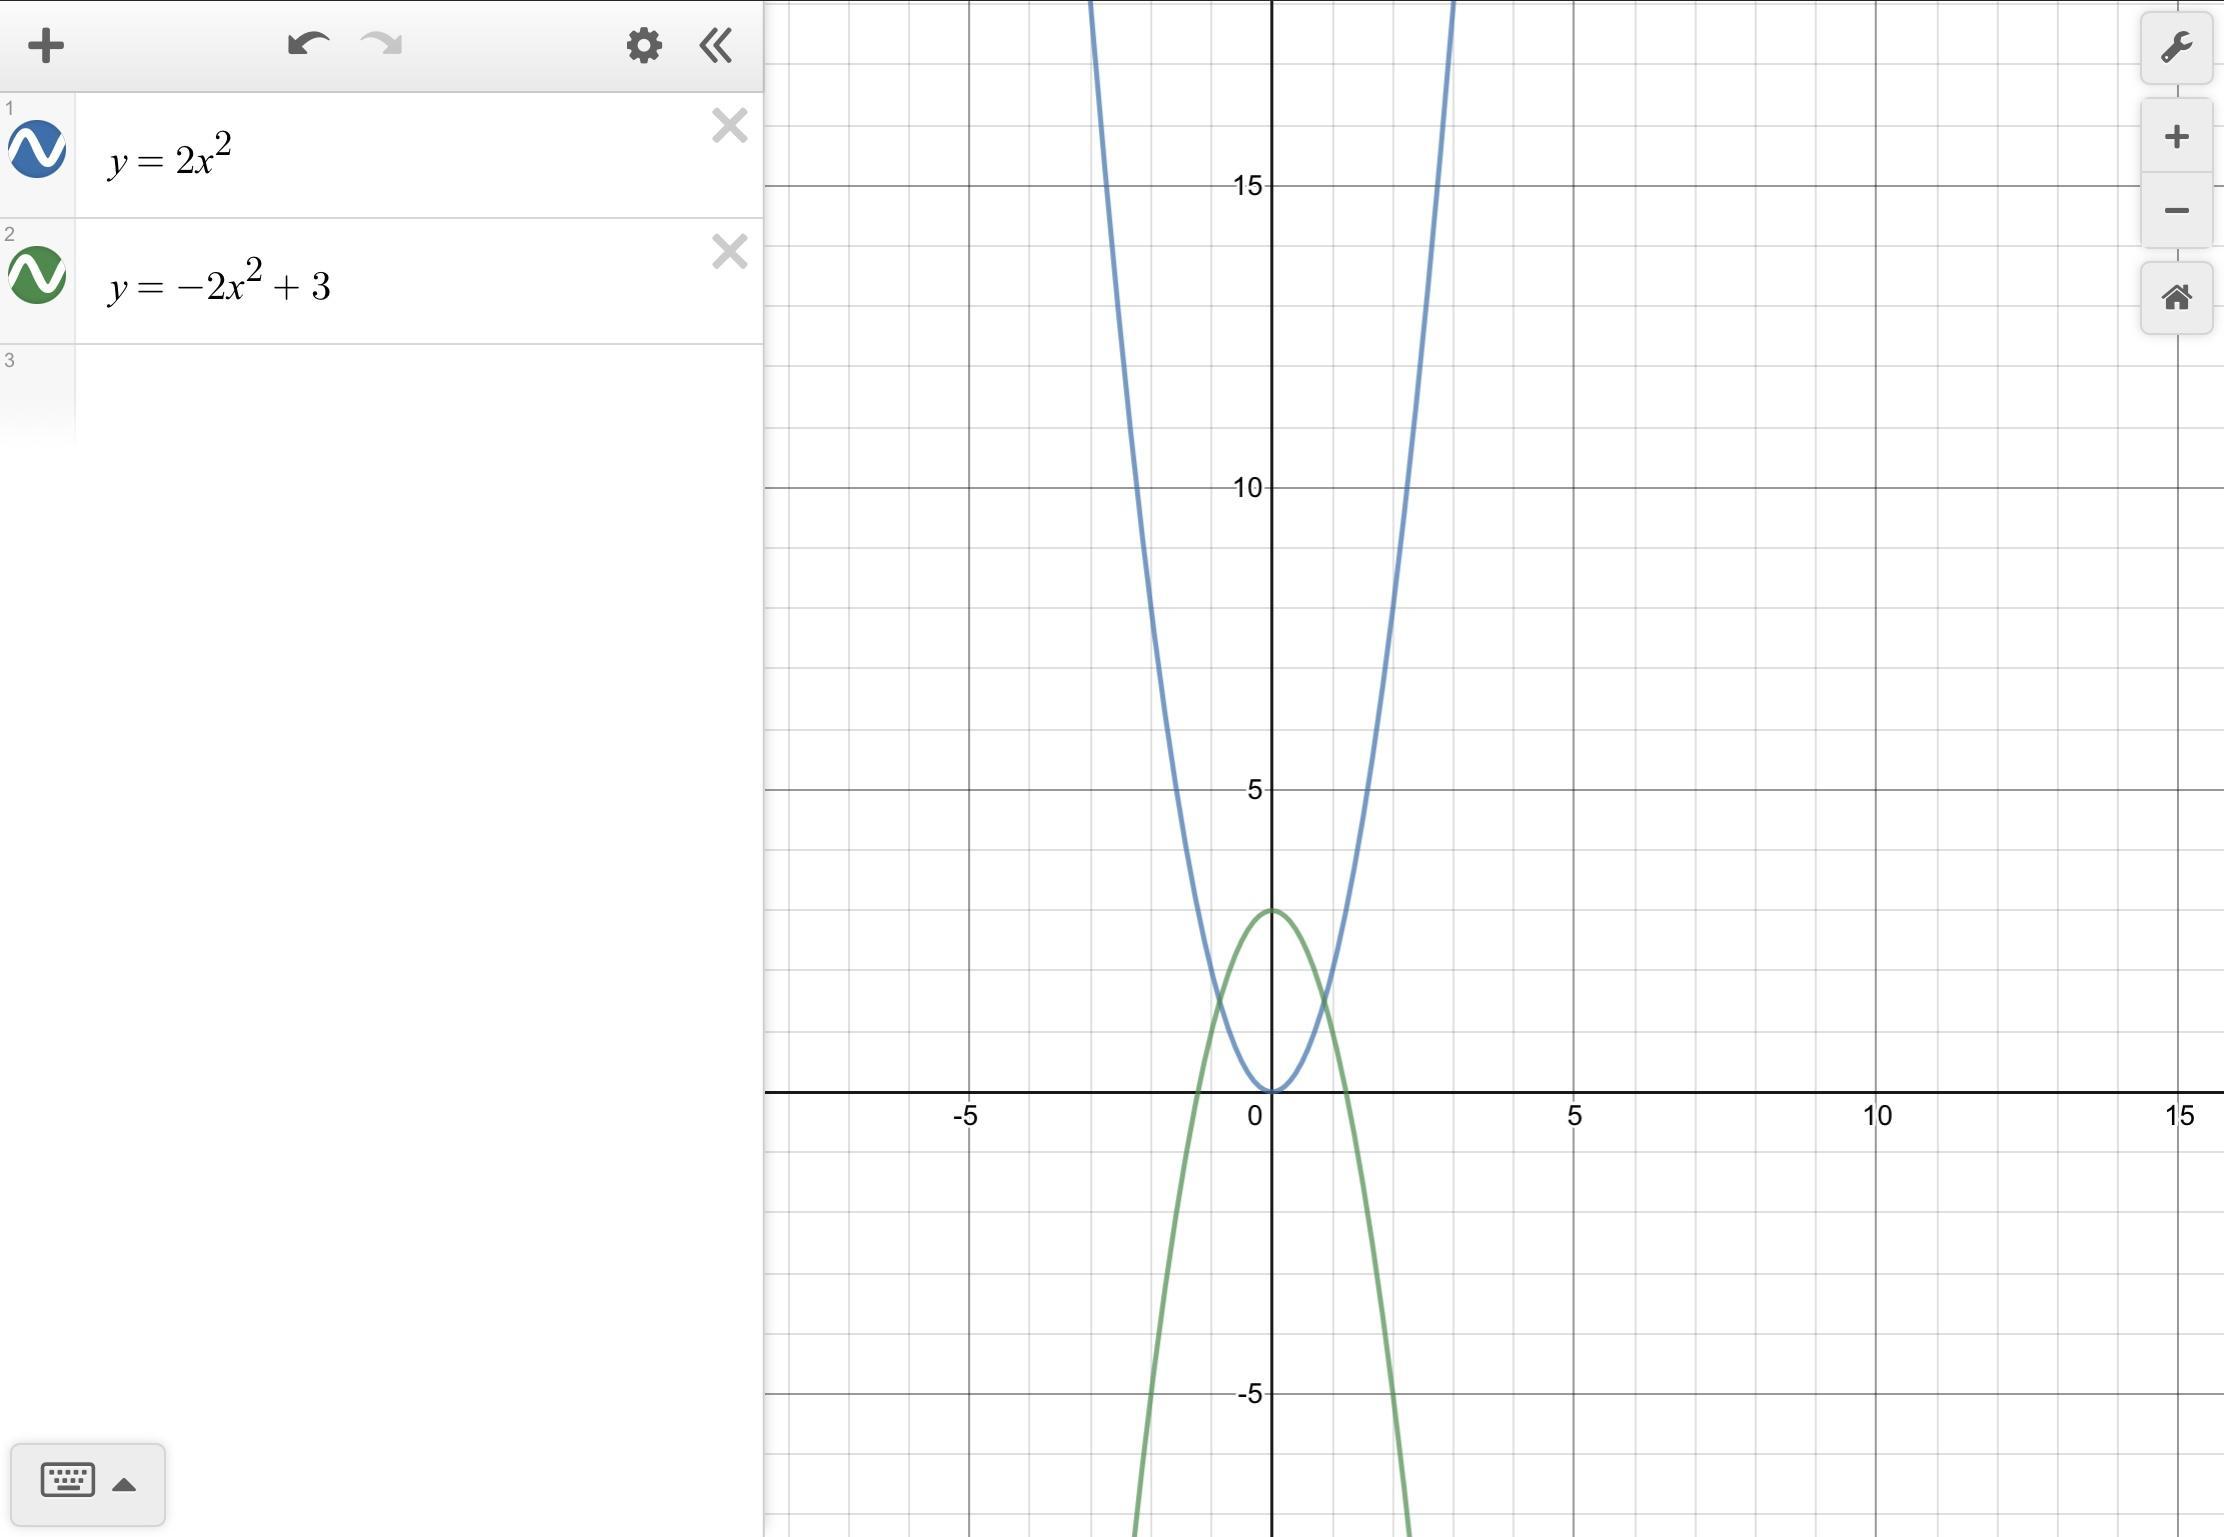Image resolution: width=2224 pixels, height=1537 pixels.
Task: Click the redo arrow icon
Action: (382, 45)
